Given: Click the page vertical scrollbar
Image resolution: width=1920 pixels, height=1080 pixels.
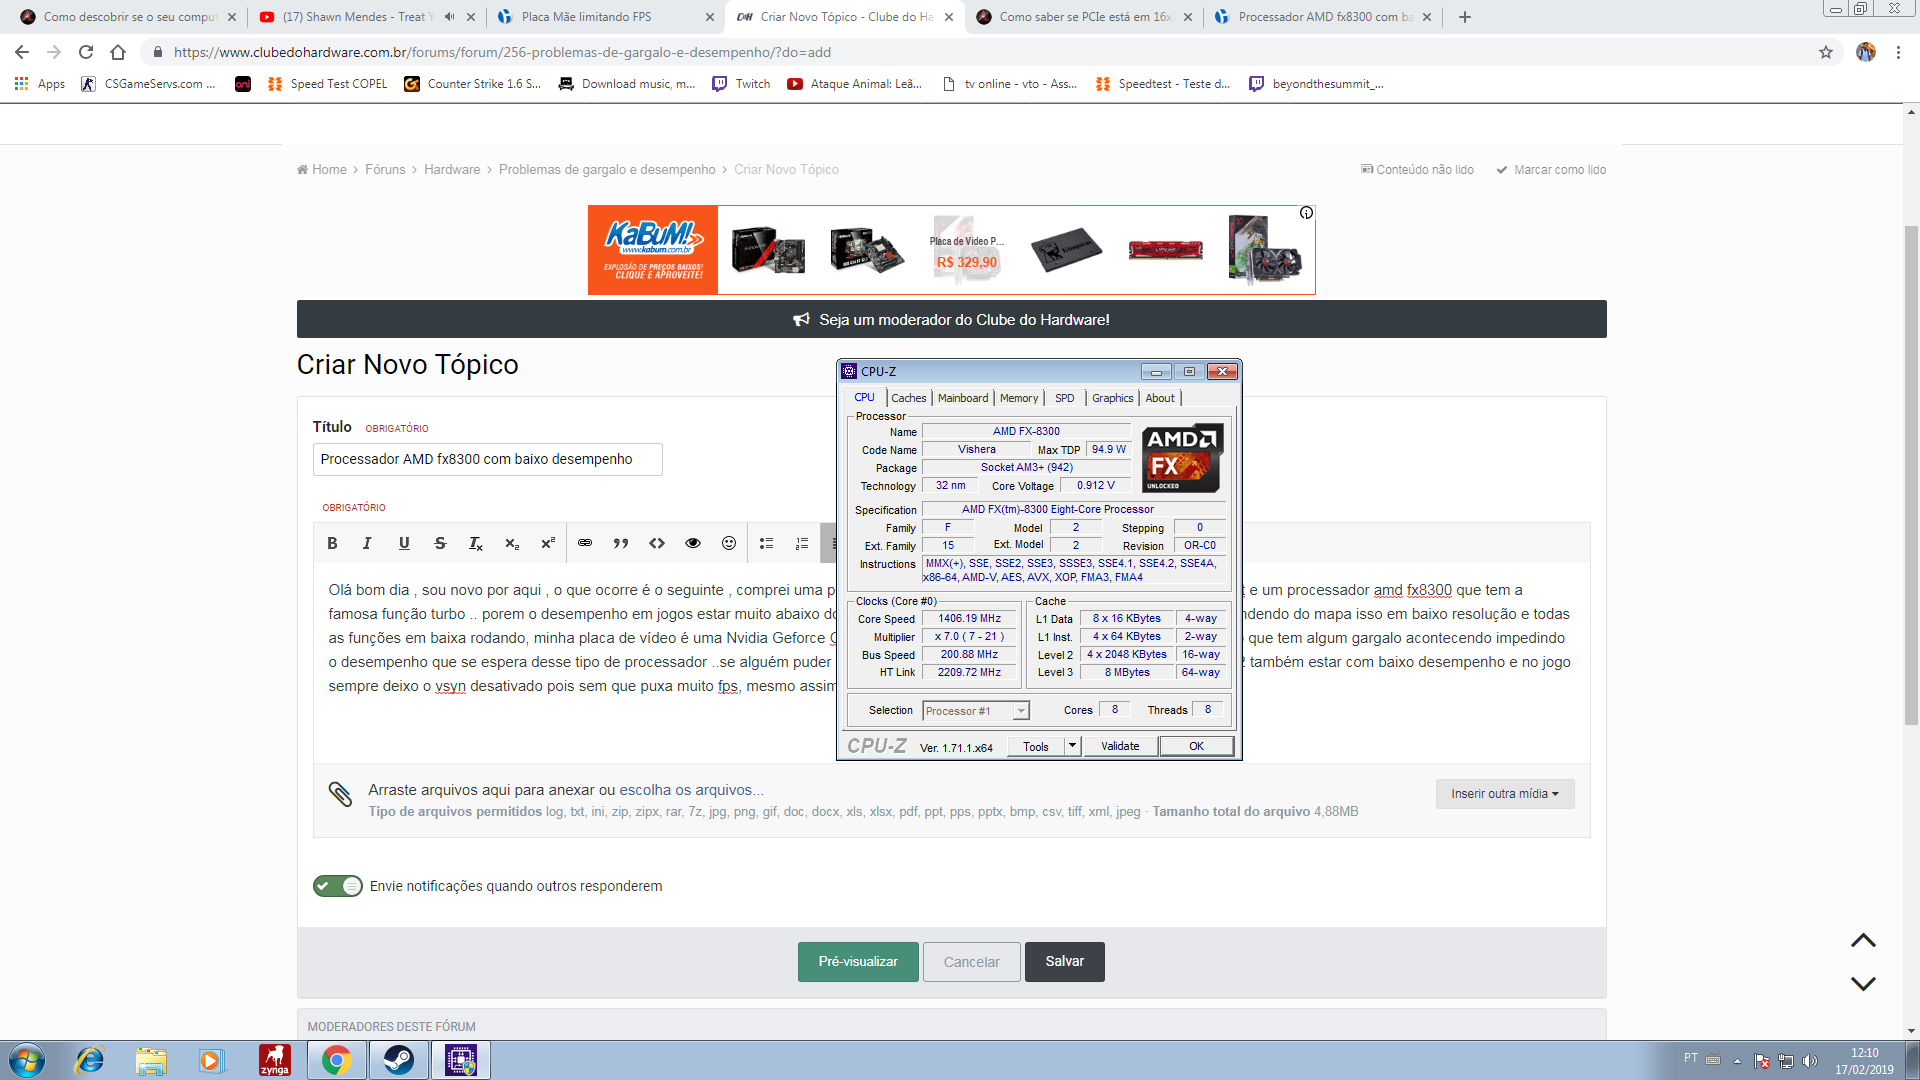Looking at the screenshot, I should [x=1911, y=475].
